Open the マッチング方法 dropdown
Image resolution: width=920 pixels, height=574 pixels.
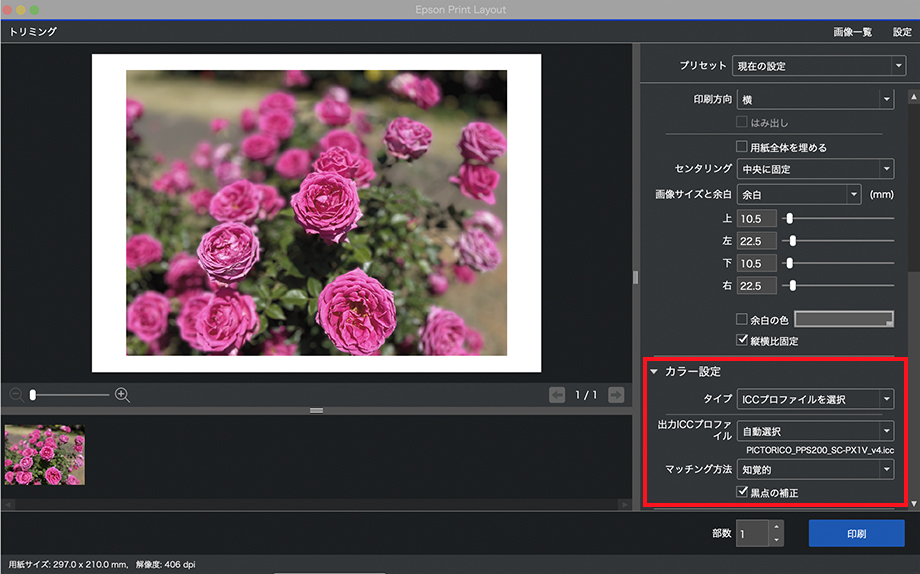coord(815,469)
